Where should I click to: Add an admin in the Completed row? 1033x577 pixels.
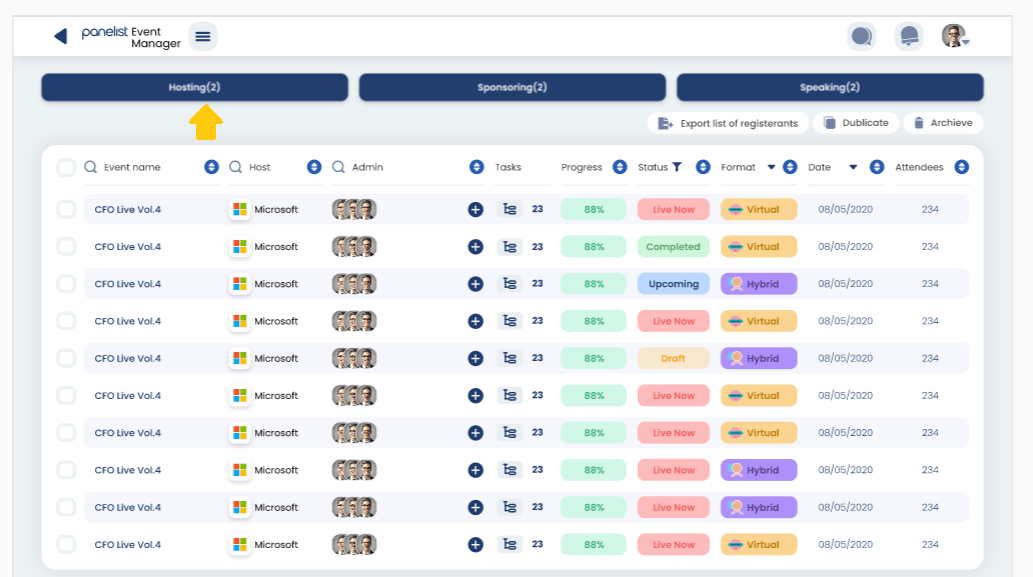tap(476, 247)
